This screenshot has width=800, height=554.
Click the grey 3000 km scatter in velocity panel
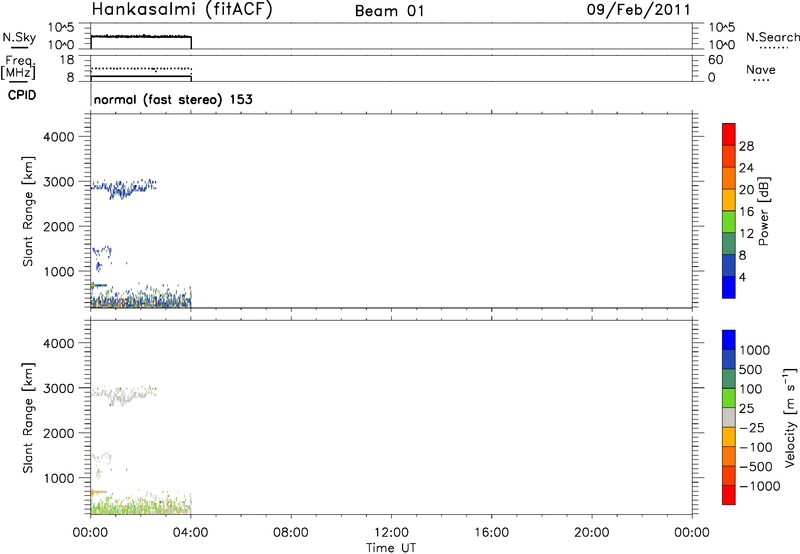tap(123, 395)
